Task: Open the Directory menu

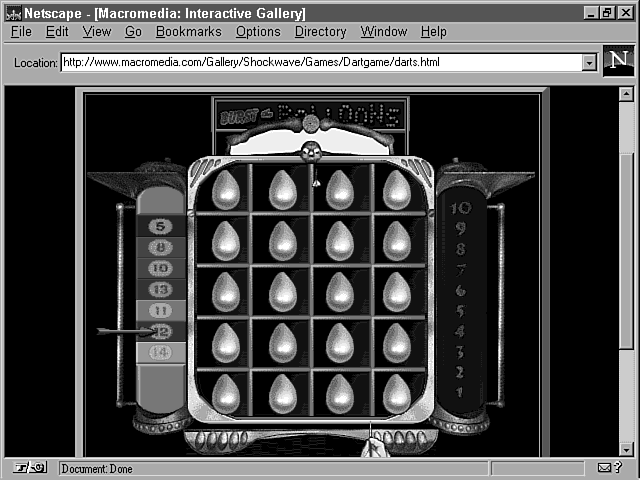Action: 320,32
